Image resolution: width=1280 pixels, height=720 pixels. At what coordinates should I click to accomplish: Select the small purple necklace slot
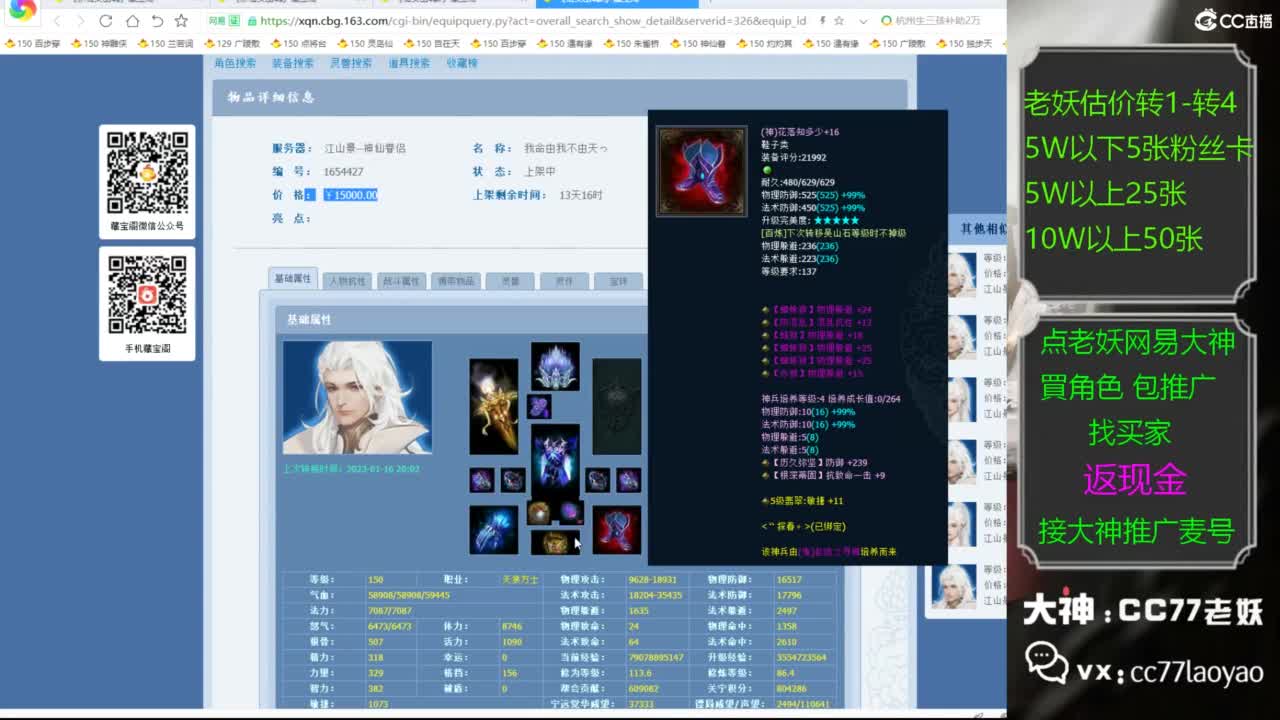coord(539,407)
